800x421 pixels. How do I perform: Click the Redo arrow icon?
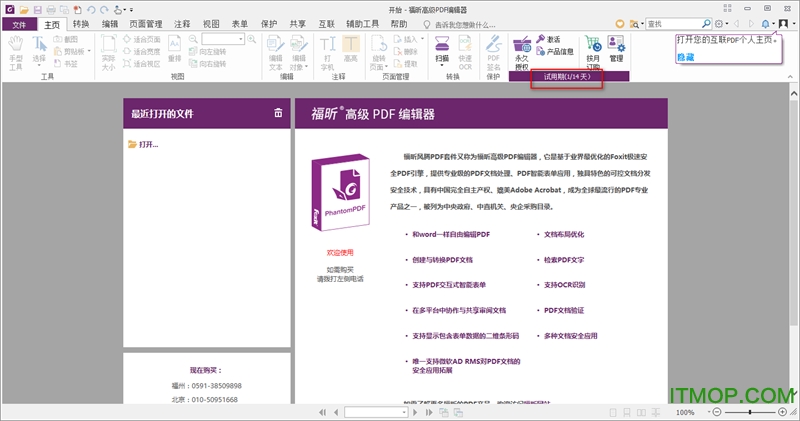pos(104,10)
